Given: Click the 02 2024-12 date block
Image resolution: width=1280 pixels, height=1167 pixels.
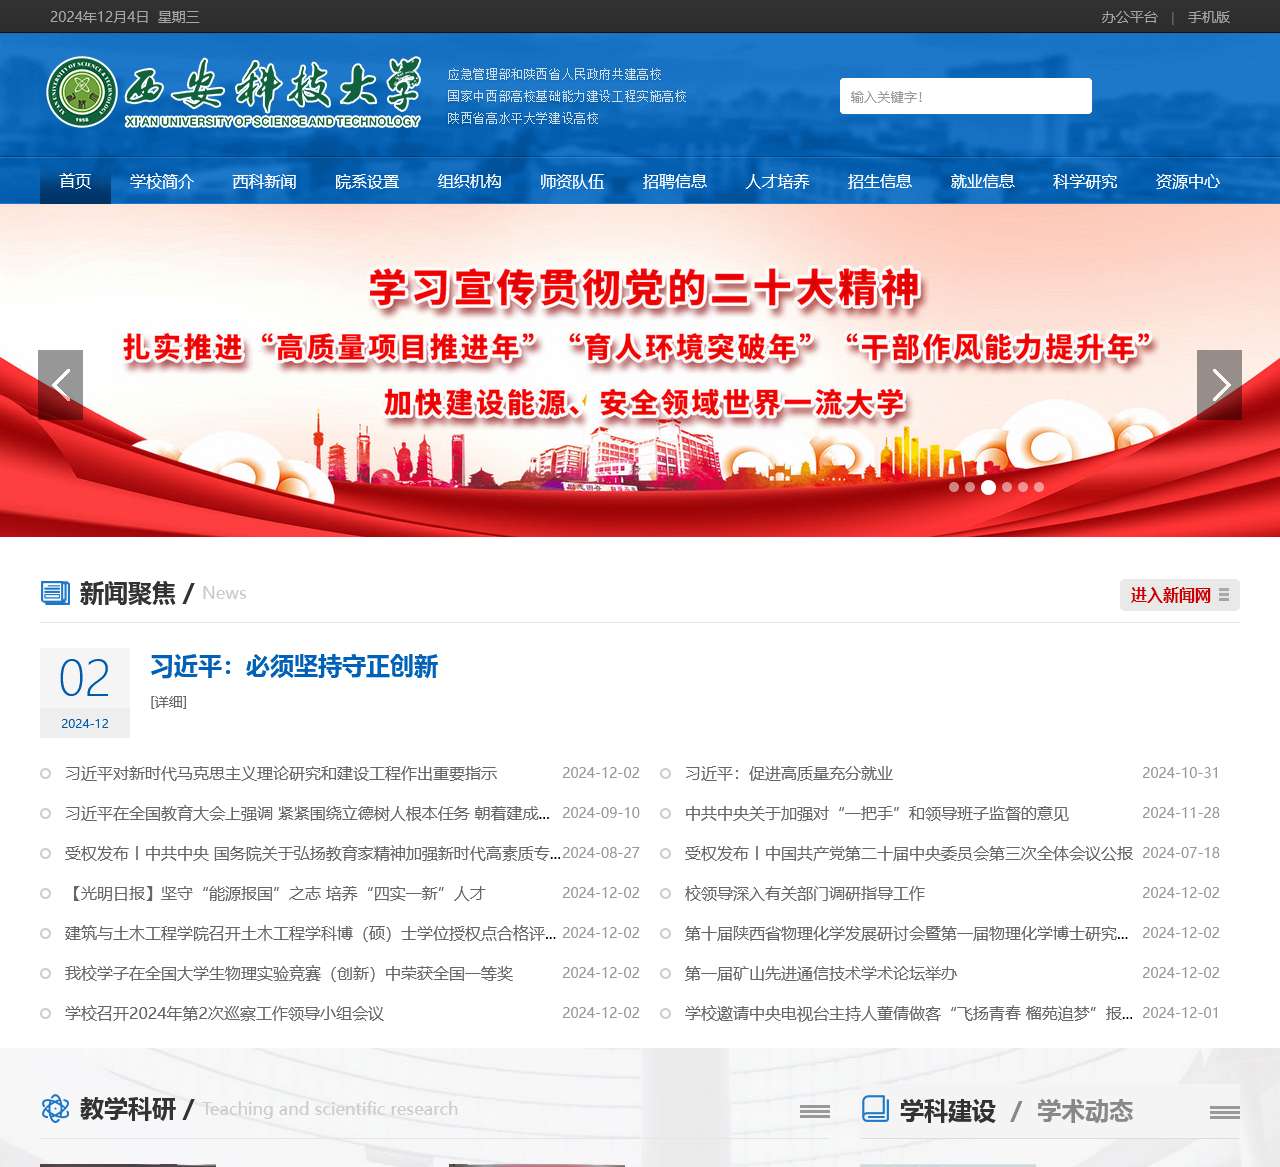Looking at the screenshot, I should tap(85, 693).
